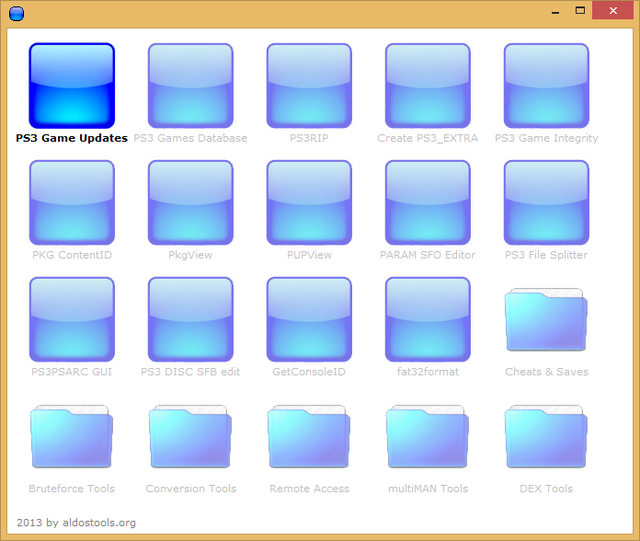Click the 'Remote Access' label

(309, 488)
